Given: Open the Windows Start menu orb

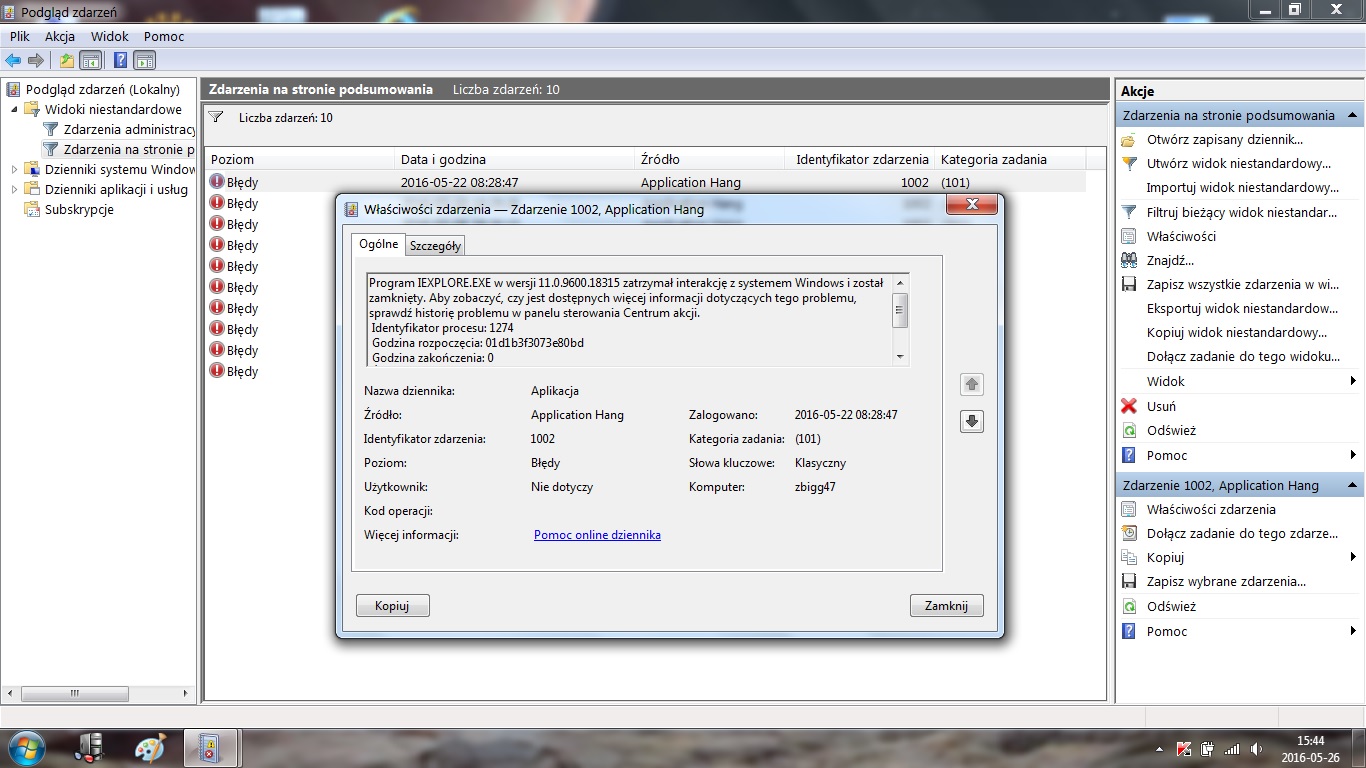Looking at the screenshot, I should [27, 747].
